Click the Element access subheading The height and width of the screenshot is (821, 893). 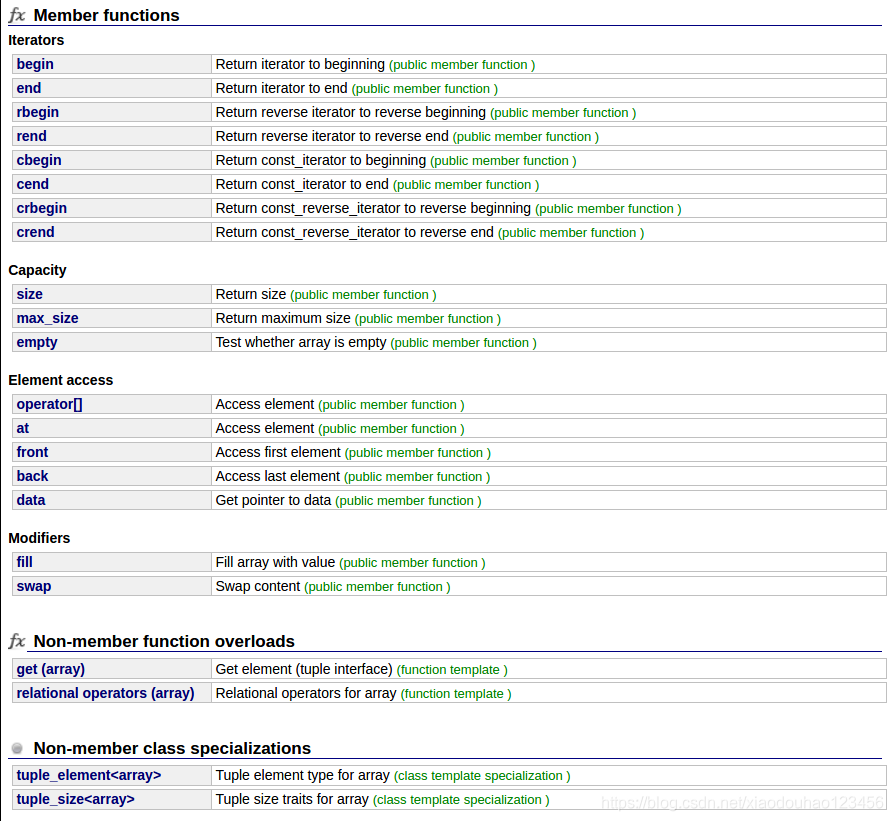point(60,380)
